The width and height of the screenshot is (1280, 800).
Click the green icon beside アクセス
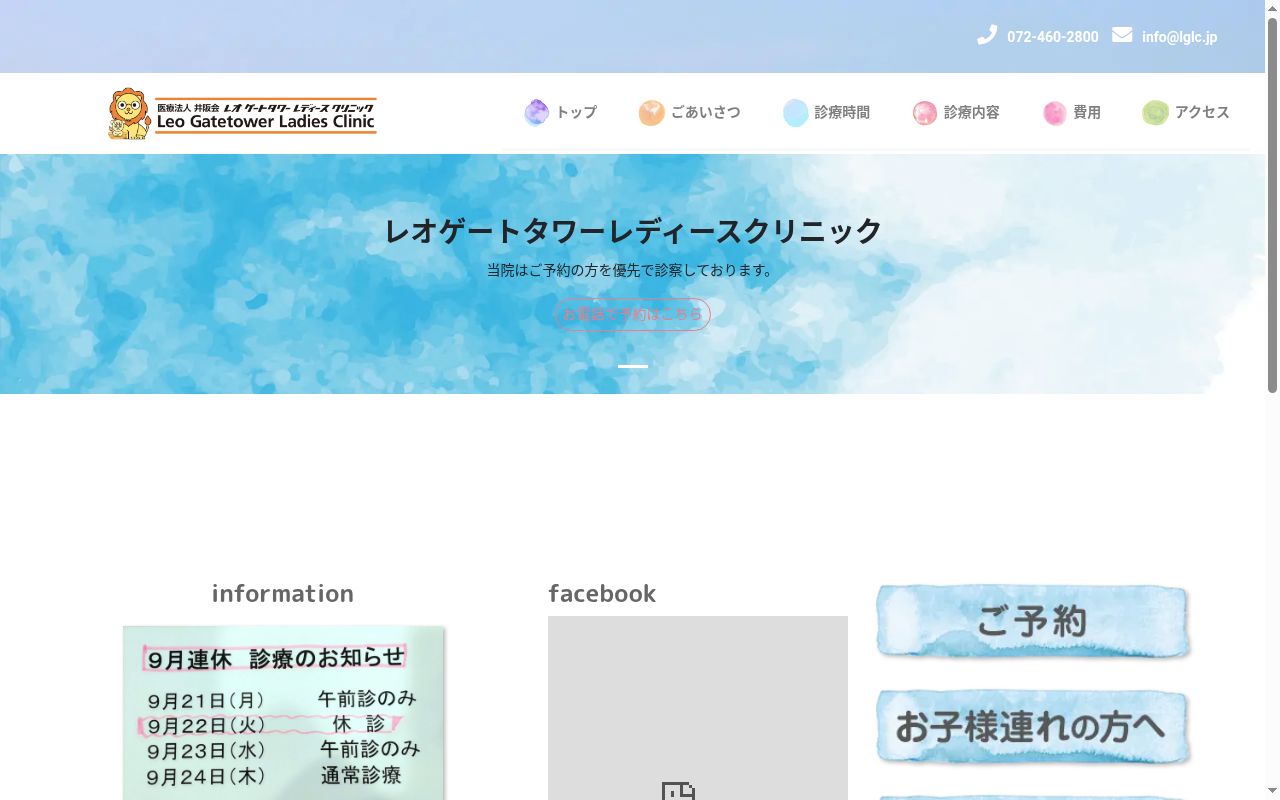[1156, 113]
